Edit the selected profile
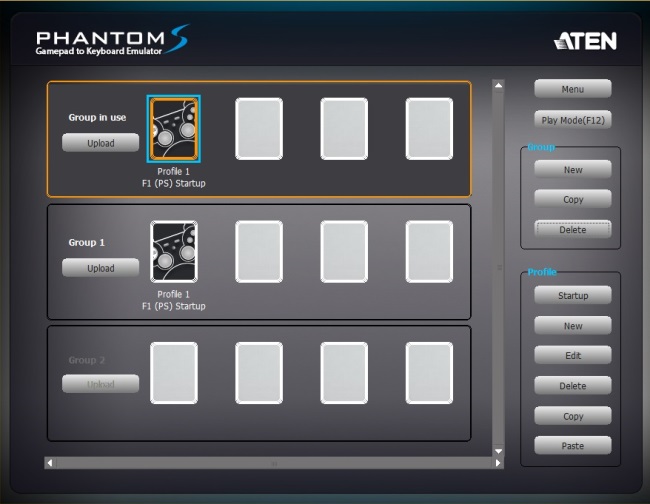This screenshot has width=650, height=504. [x=572, y=355]
